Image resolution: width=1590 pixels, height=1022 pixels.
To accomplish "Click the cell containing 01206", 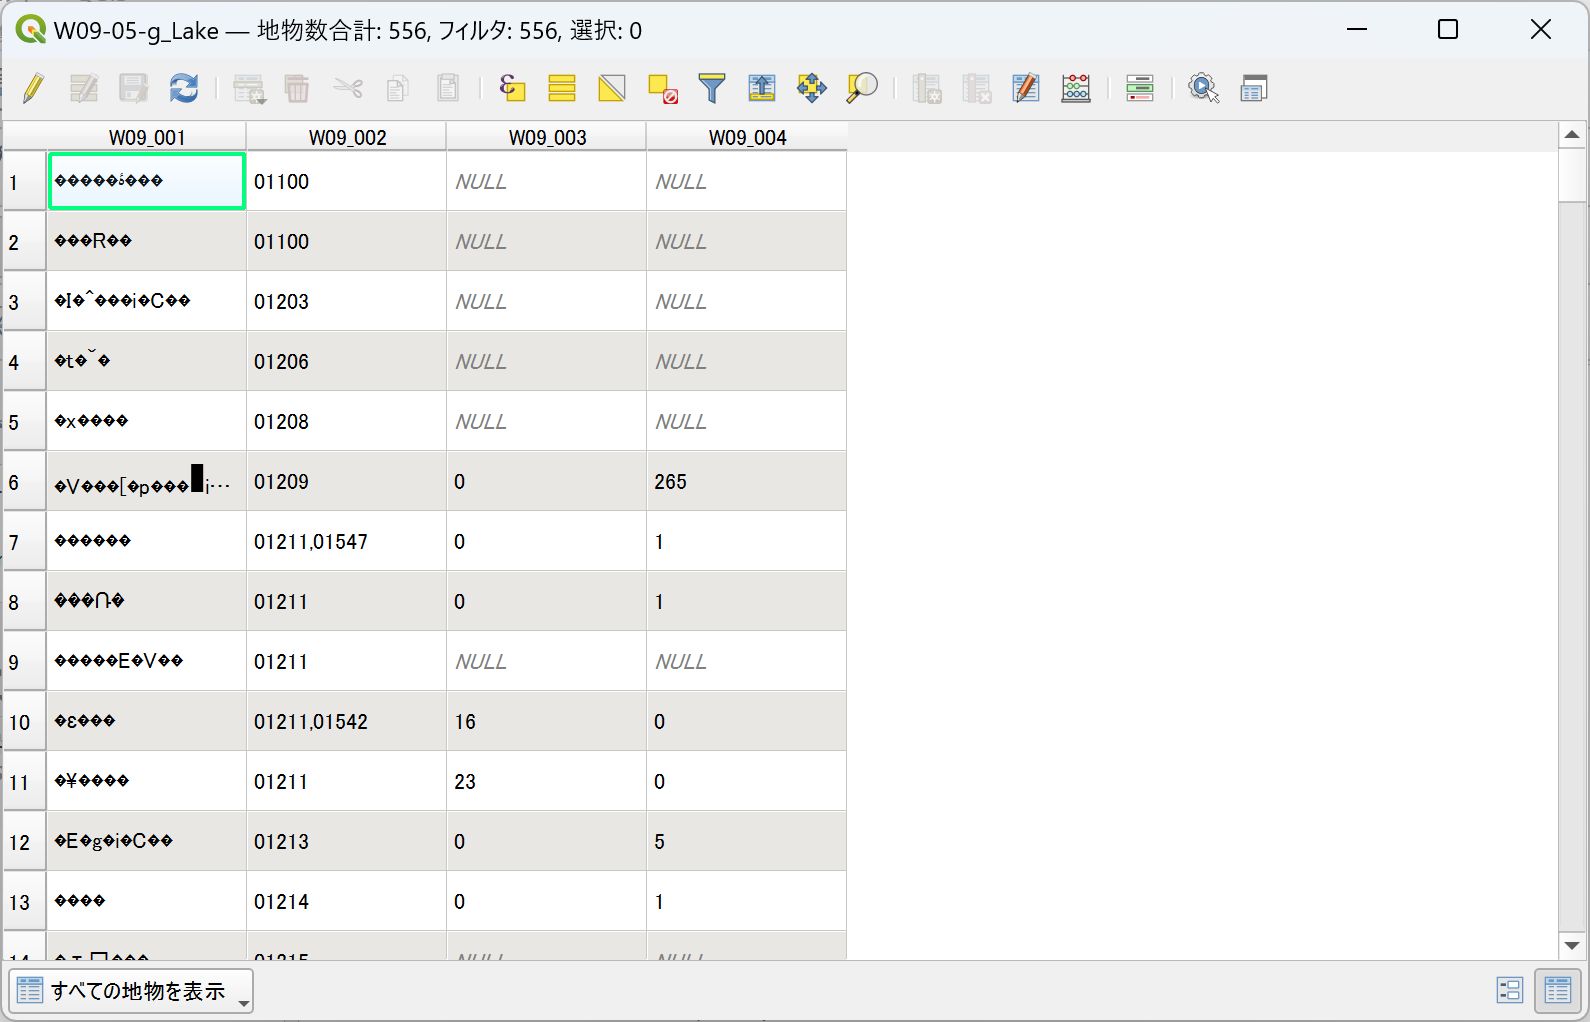I will 346,361.
